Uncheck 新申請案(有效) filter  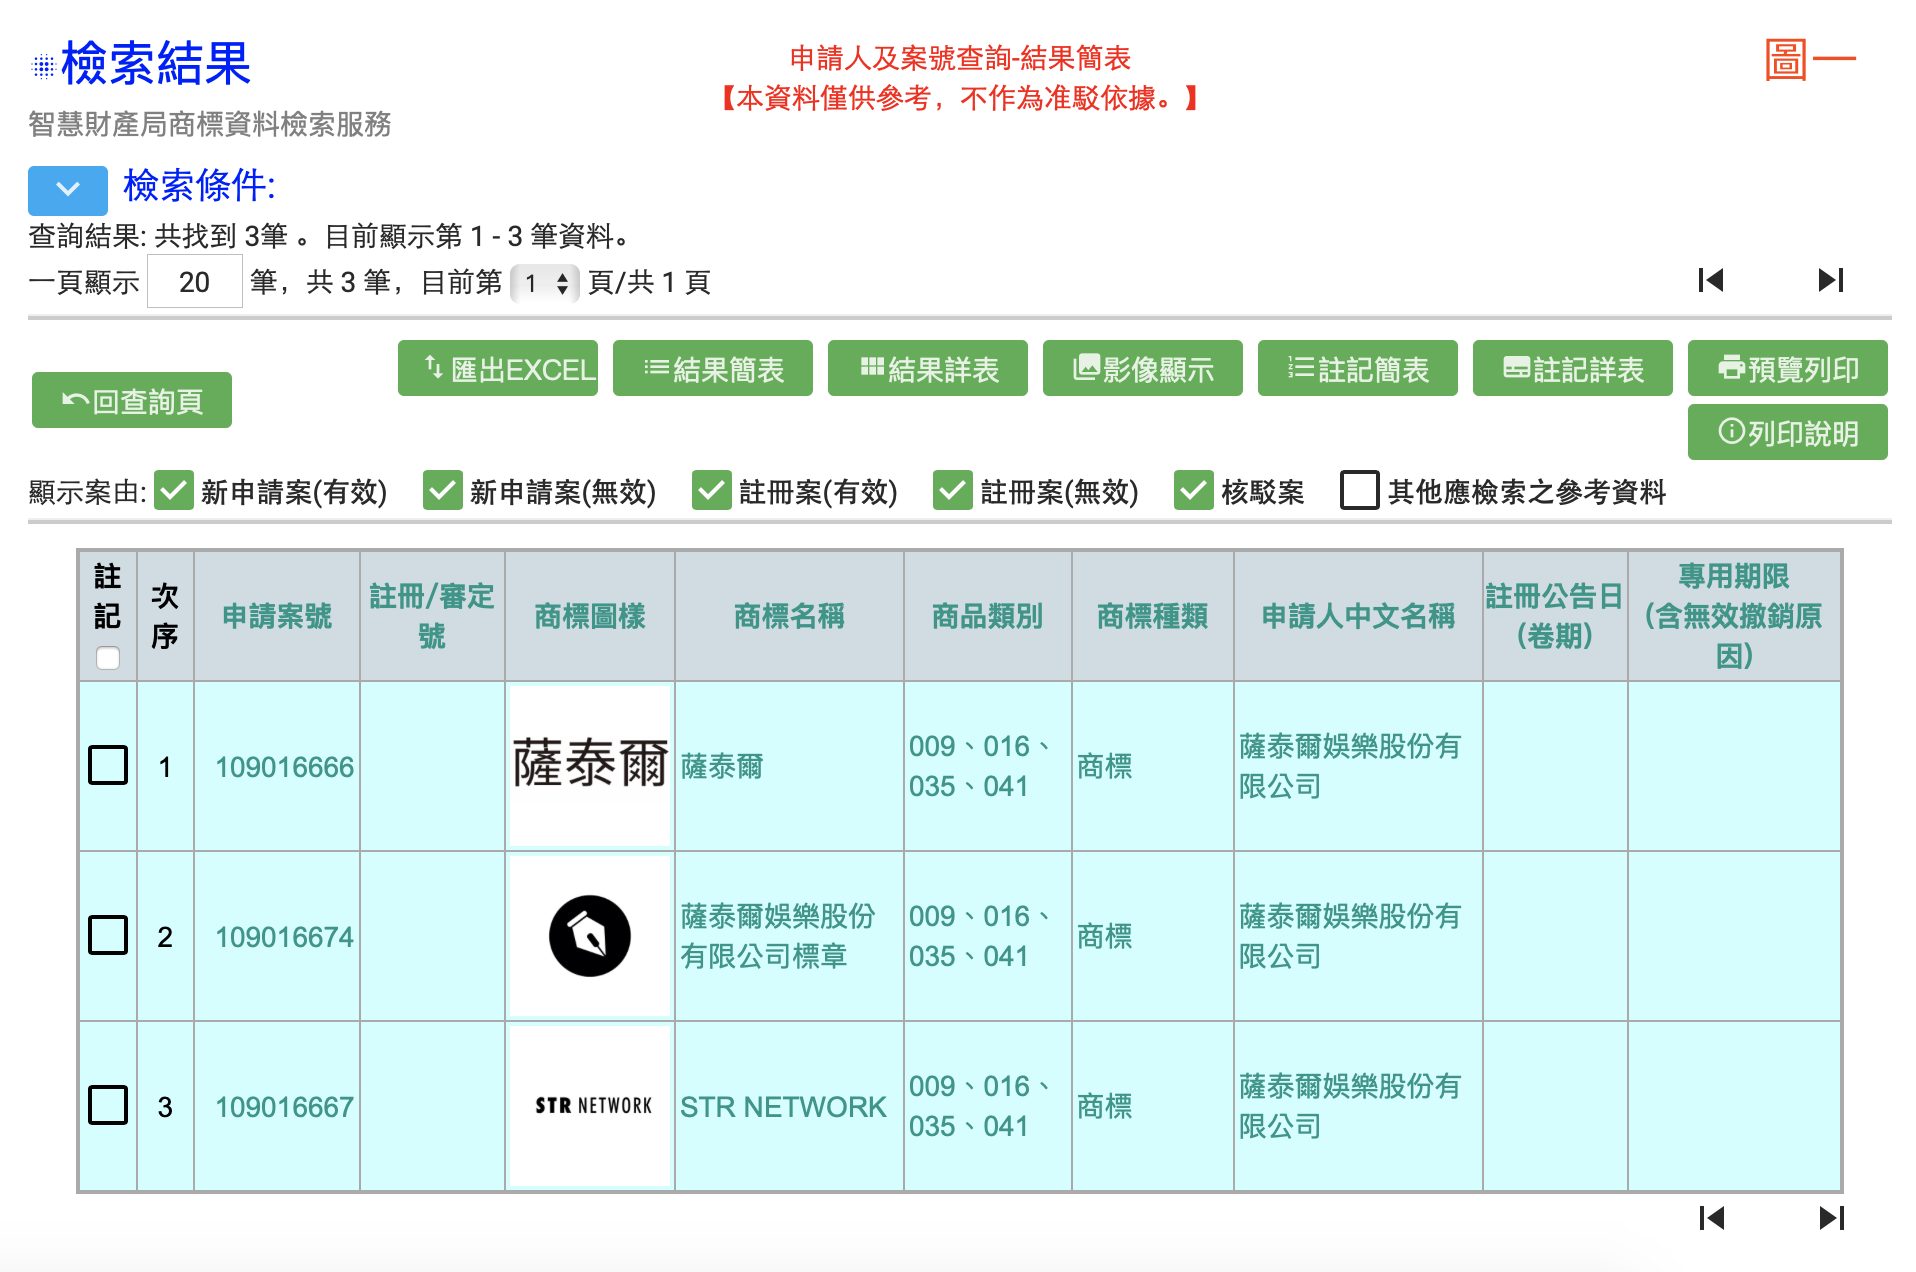(x=174, y=490)
